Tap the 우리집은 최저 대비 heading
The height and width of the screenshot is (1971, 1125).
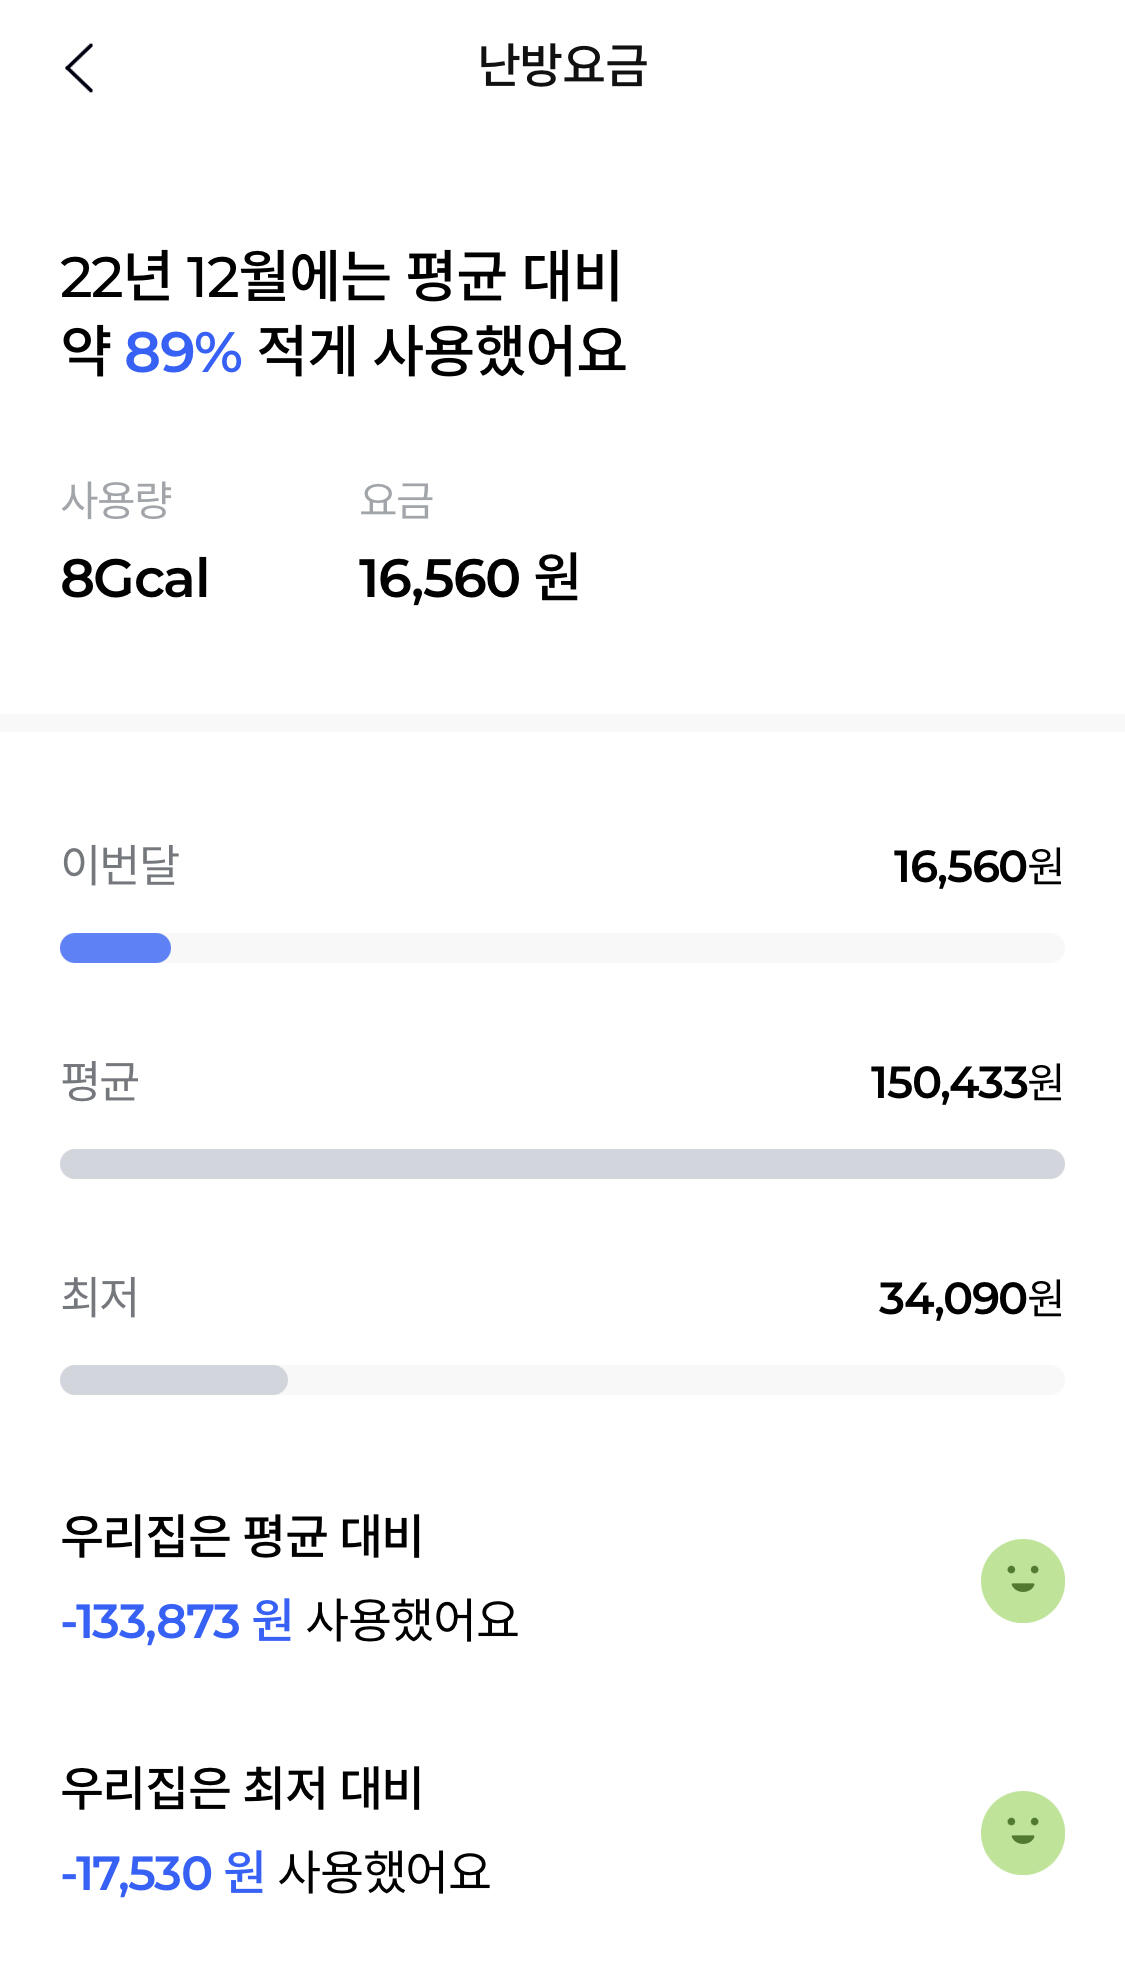(x=242, y=1788)
